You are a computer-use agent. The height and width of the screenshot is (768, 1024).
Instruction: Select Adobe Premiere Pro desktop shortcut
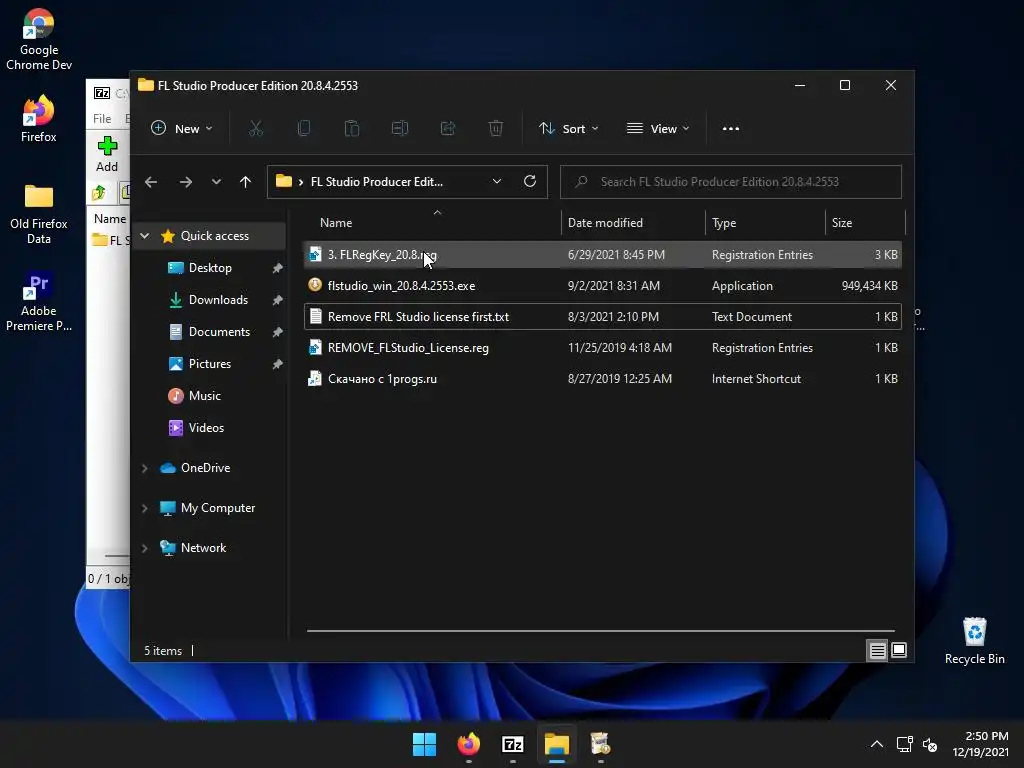(39, 302)
